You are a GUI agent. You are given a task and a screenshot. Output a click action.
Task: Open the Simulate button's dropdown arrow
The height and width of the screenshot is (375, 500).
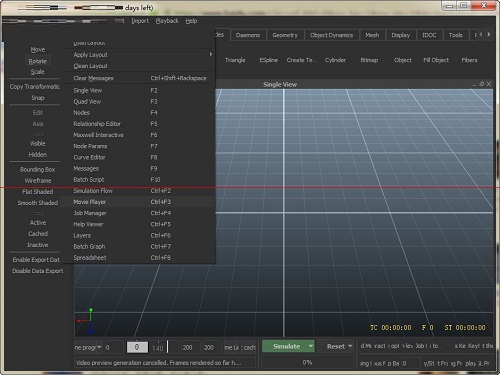311,346
